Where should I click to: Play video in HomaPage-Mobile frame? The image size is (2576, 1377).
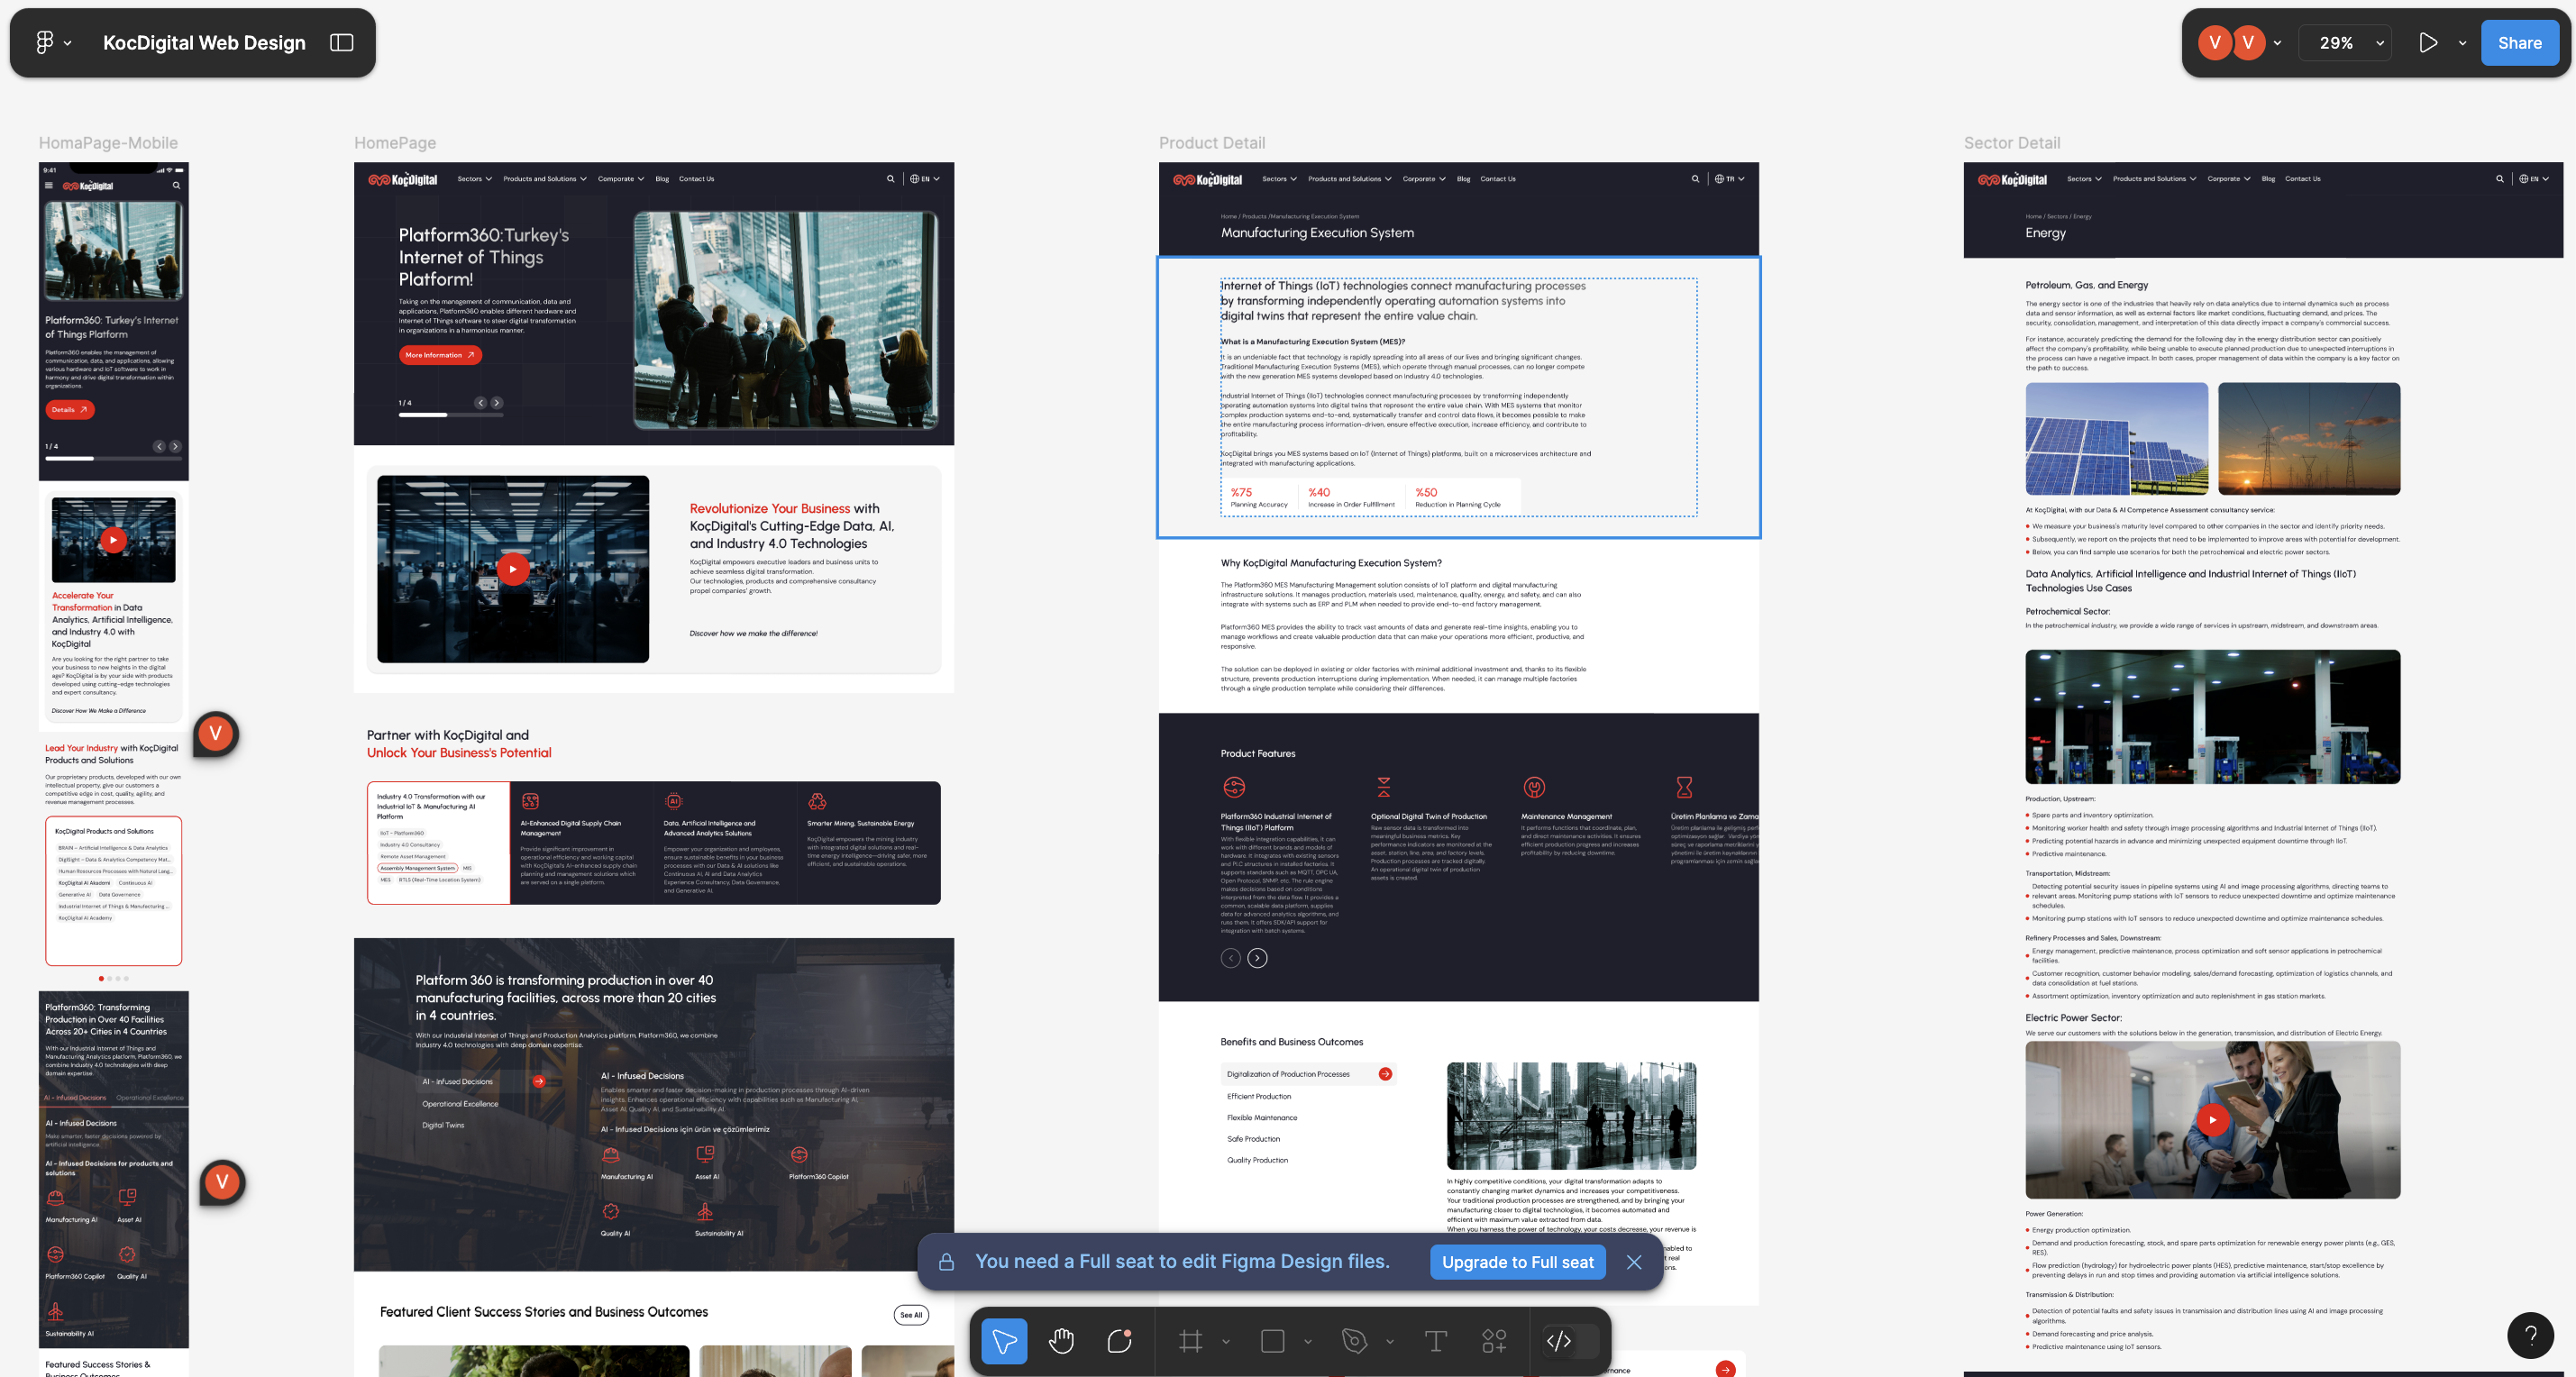[113, 540]
